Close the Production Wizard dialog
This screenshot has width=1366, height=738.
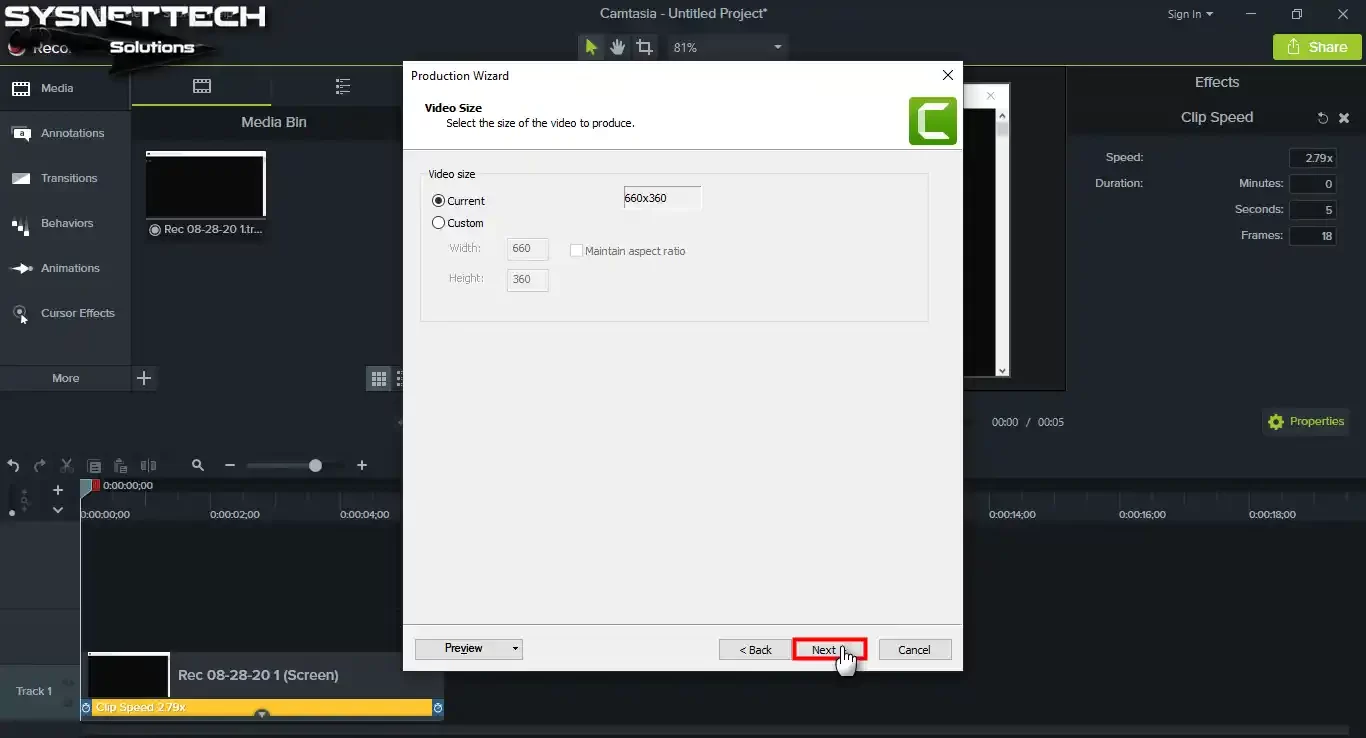(x=948, y=75)
